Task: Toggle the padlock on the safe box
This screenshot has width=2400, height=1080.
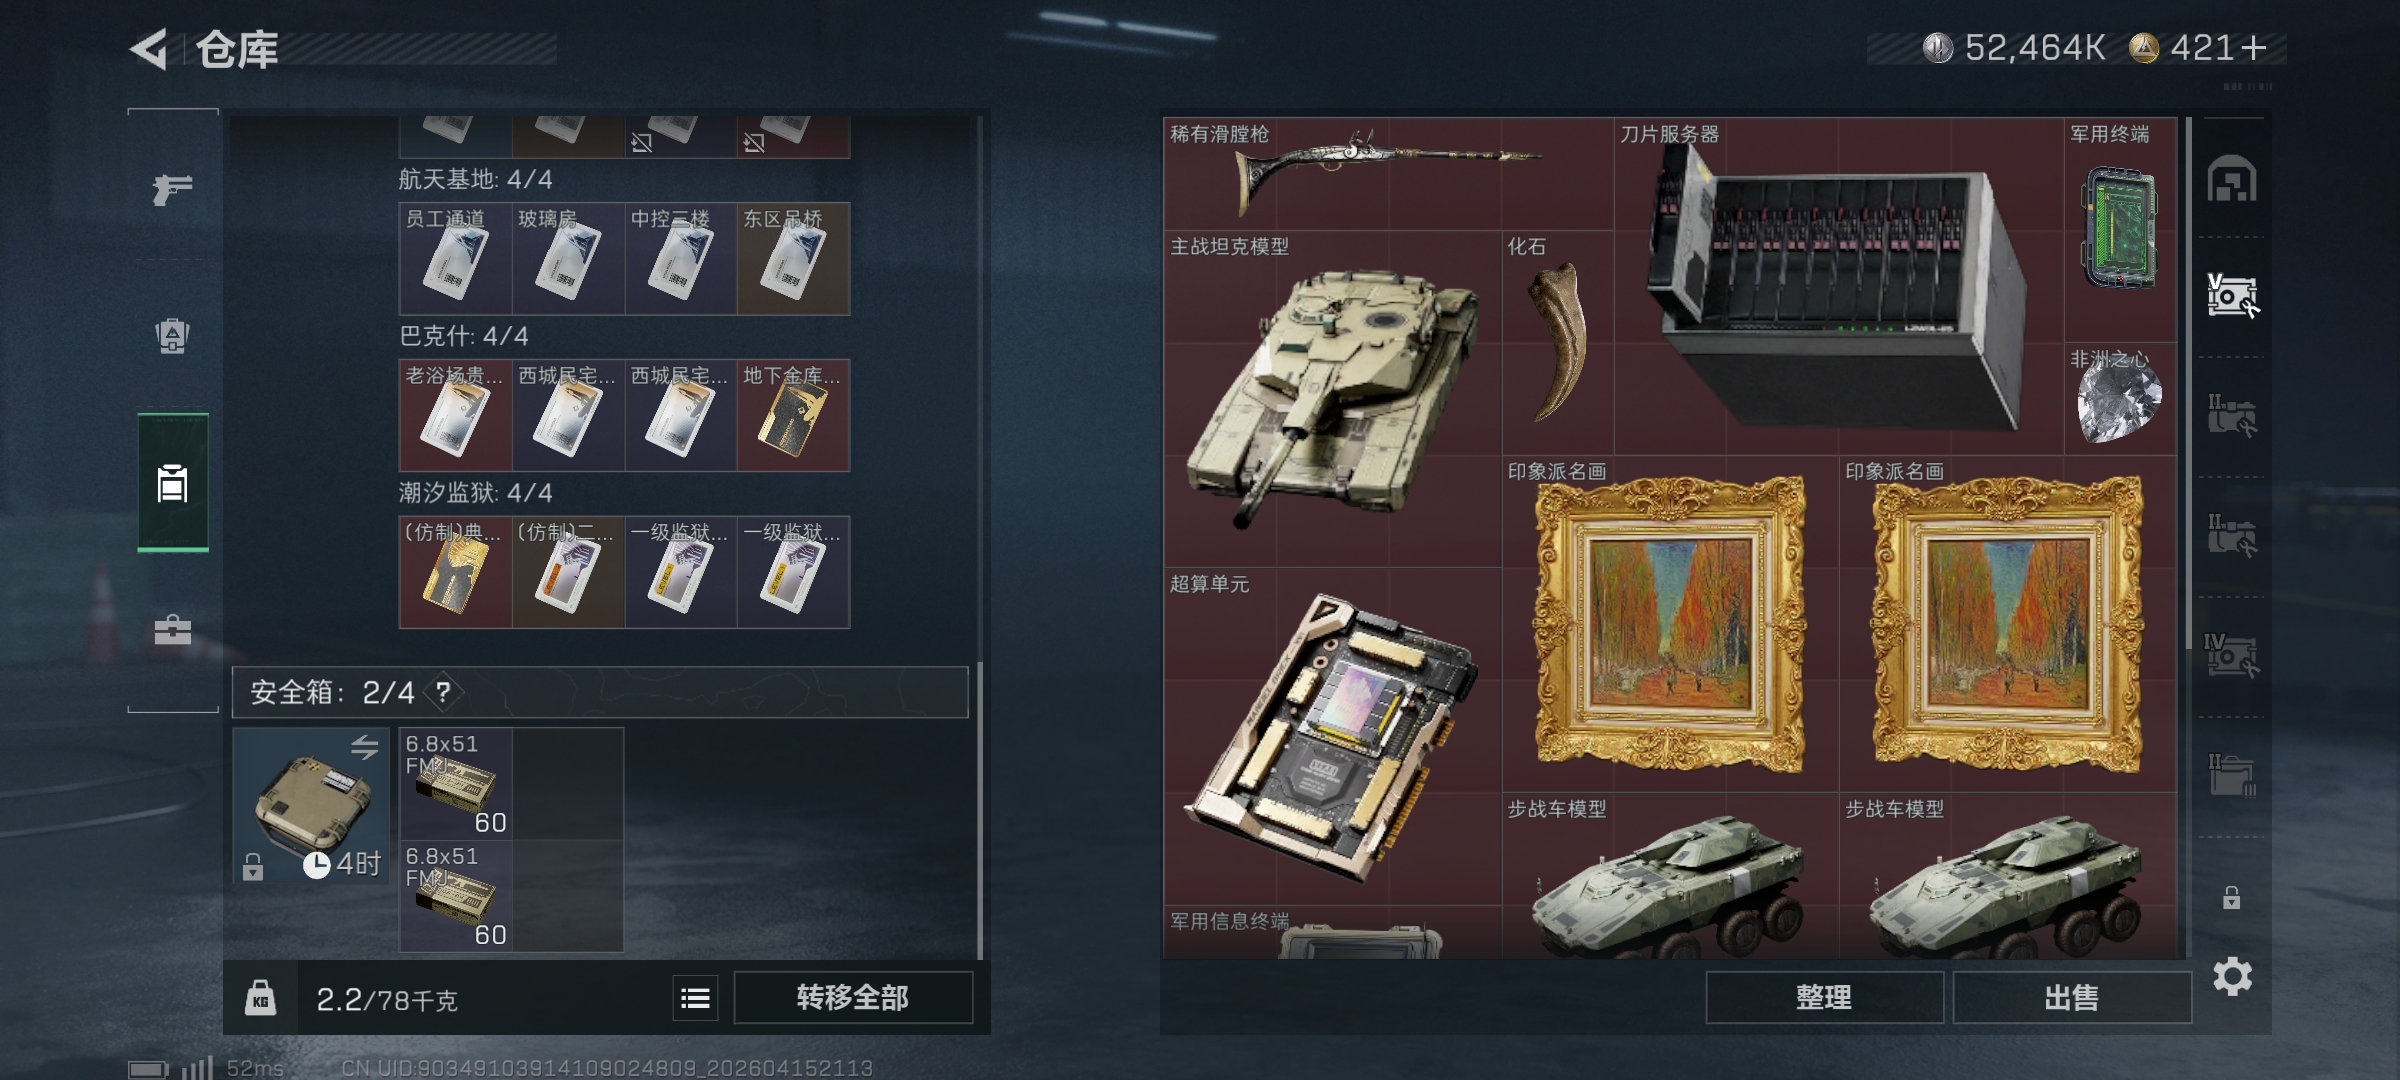Action: [253, 866]
